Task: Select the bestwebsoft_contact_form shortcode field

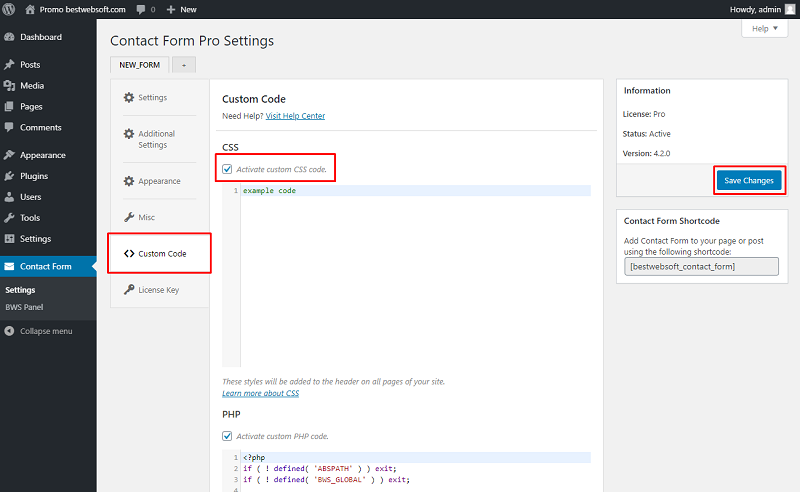Action: [701, 266]
